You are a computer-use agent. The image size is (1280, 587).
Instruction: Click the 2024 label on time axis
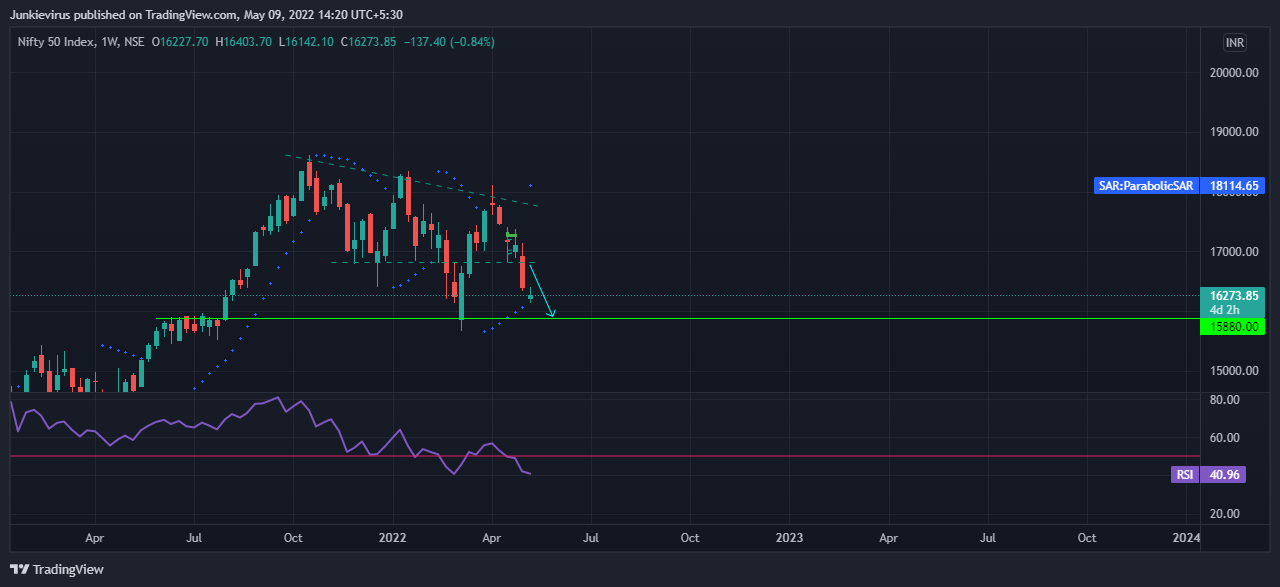[x=1186, y=537]
